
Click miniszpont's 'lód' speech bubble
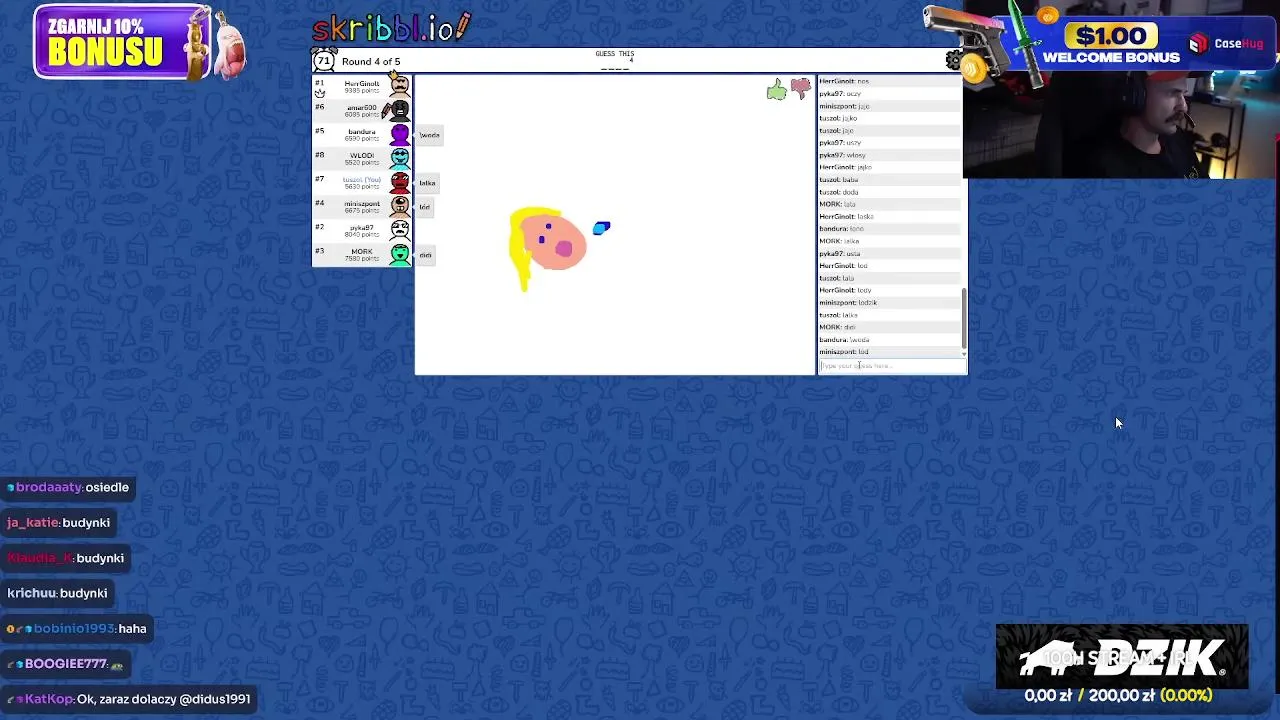coord(424,207)
